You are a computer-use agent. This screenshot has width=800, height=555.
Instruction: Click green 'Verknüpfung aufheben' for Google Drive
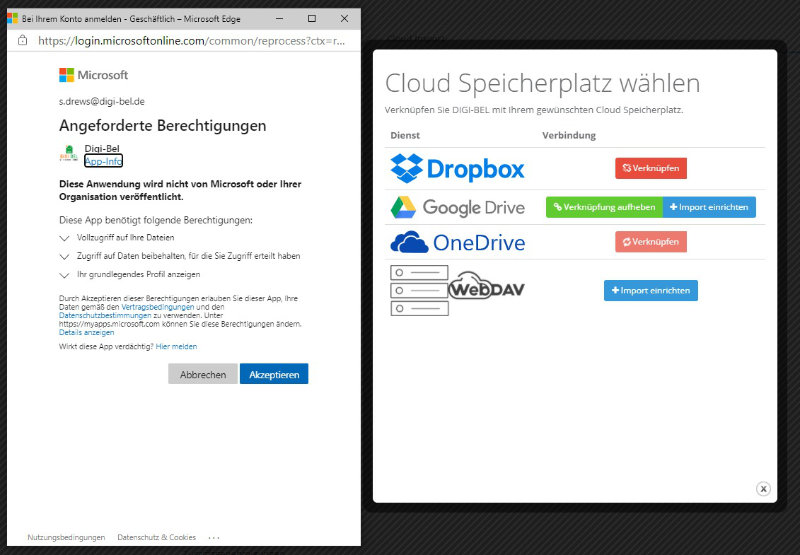pyautogui.click(x=604, y=207)
